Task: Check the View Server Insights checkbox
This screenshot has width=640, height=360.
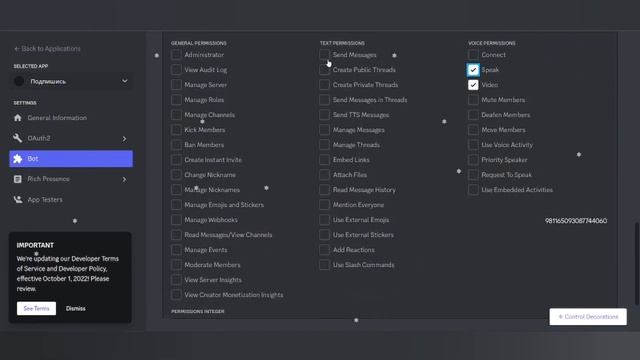Action: pos(176,280)
